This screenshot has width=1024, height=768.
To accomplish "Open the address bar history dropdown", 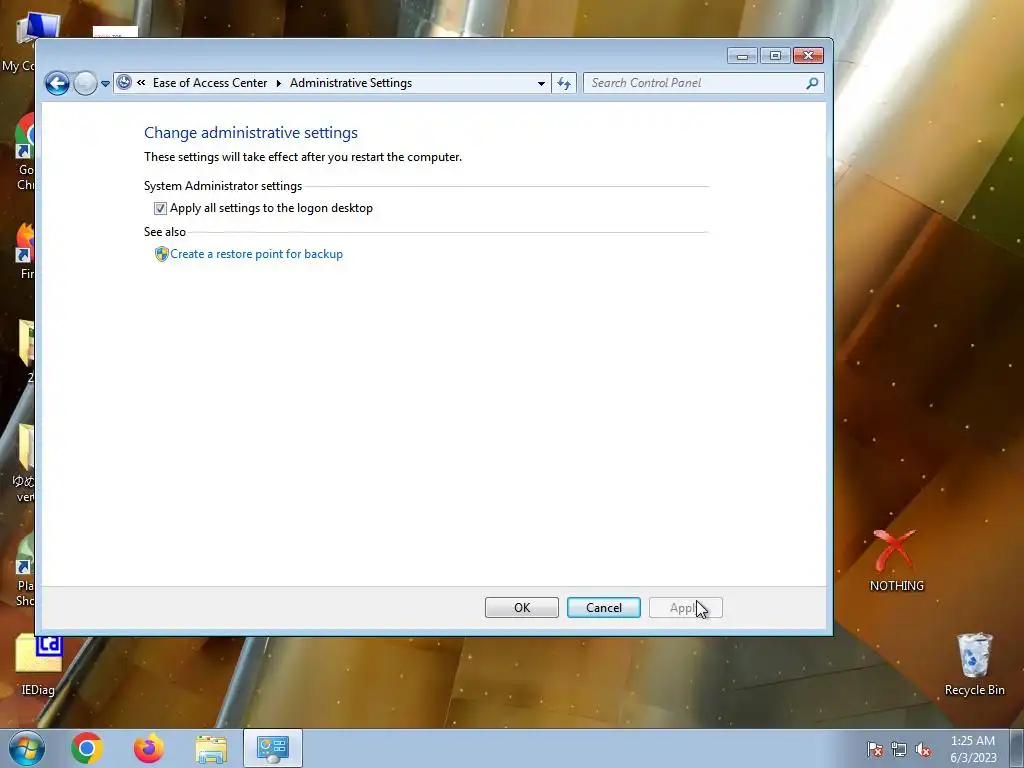I will (541, 84).
